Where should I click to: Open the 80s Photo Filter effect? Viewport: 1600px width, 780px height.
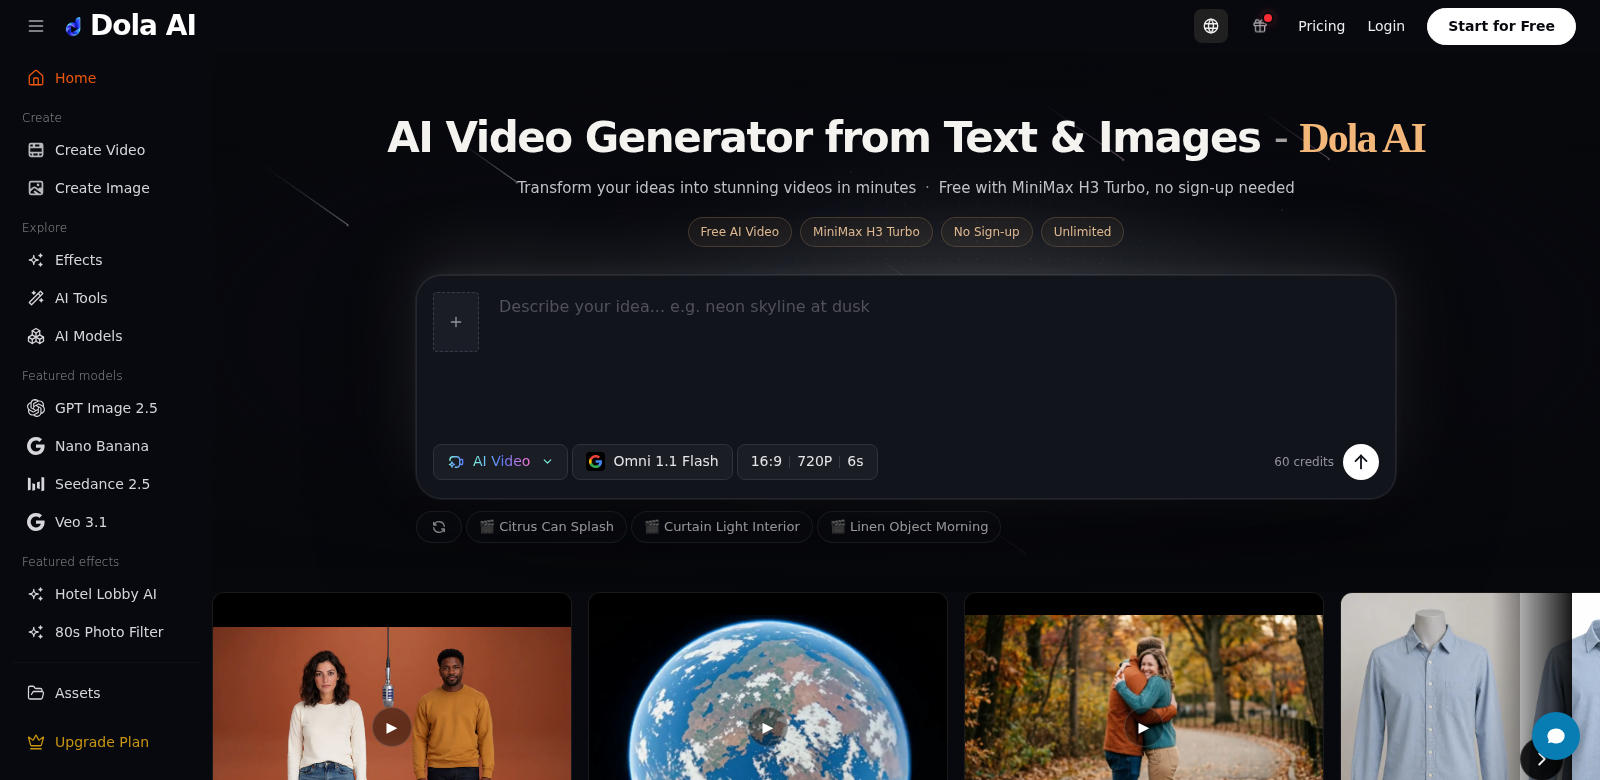click(x=107, y=632)
